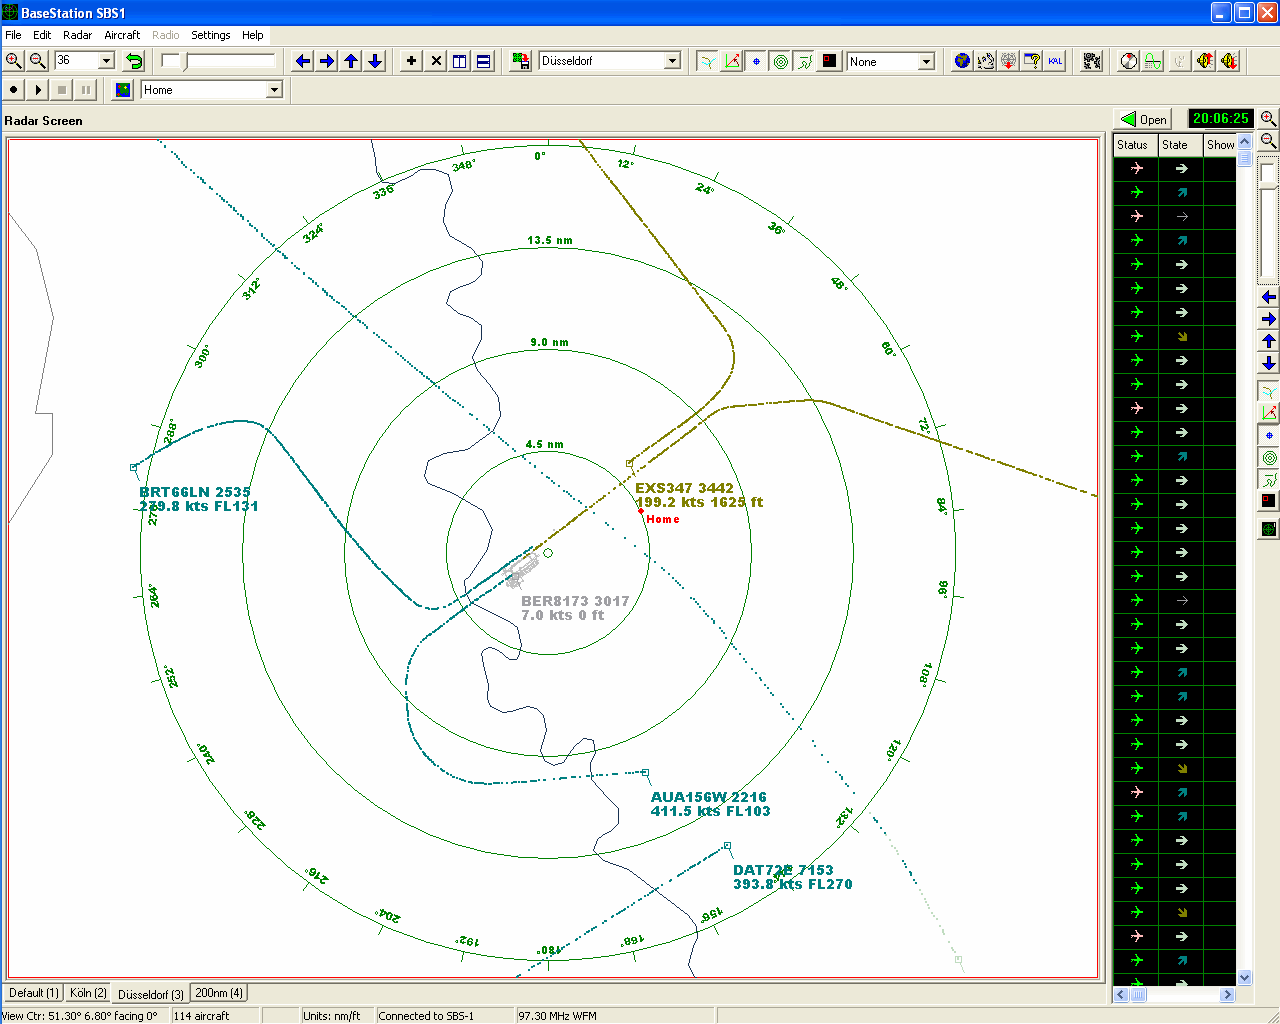Click the horizontal slider on the toolbar
The image size is (1280, 1024).
(220, 61)
